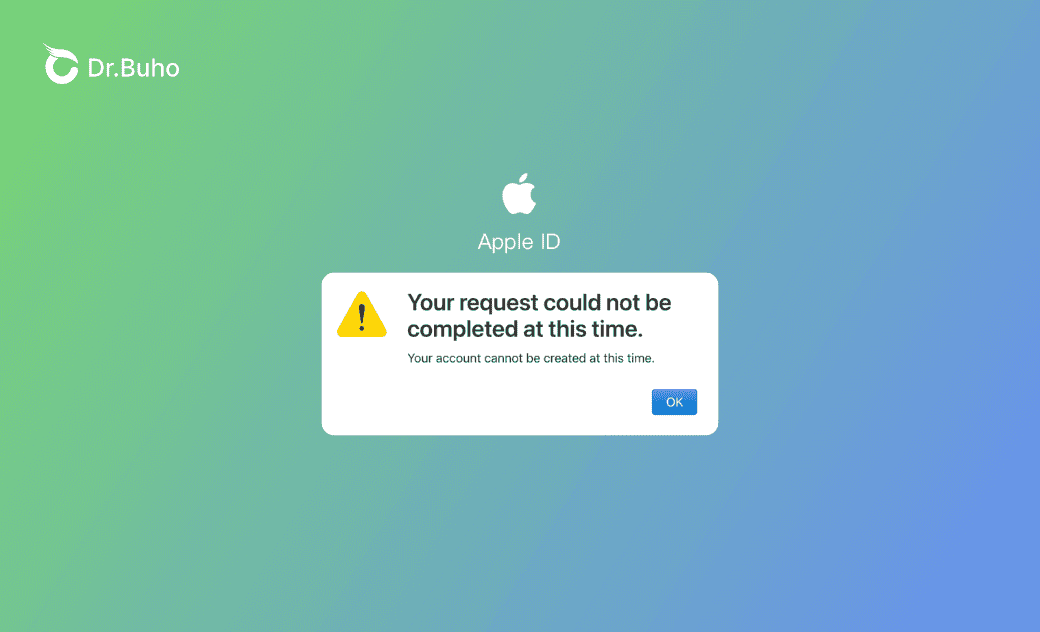The width and height of the screenshot is (1040, 632).
Task: Click the word 'Apple' in Apple ID
Action: 507,241
